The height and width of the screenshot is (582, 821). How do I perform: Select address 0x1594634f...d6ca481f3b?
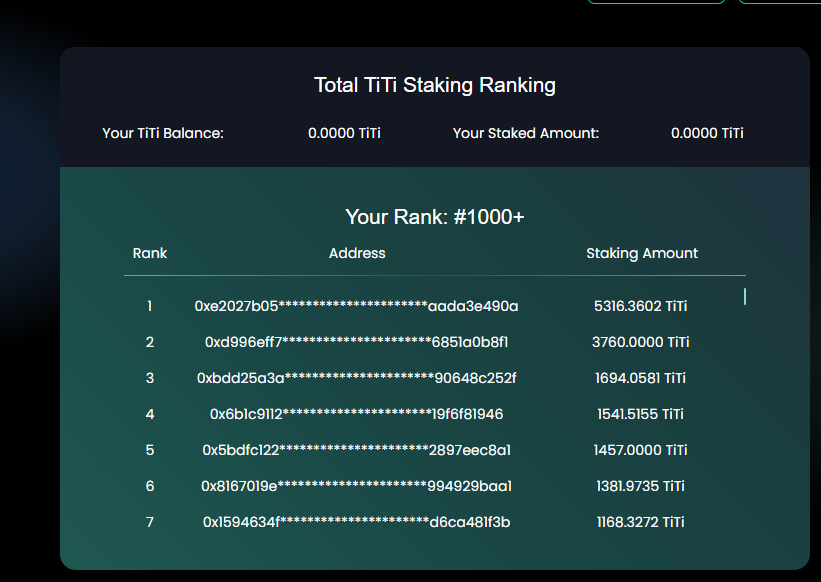(x=357, y=522)
